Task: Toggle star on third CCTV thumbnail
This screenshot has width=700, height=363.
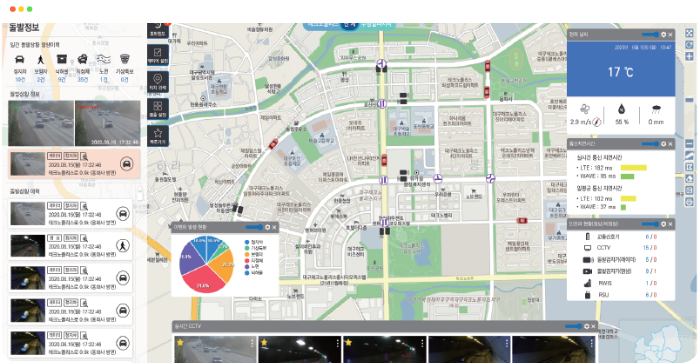Action: click(349, 342)
